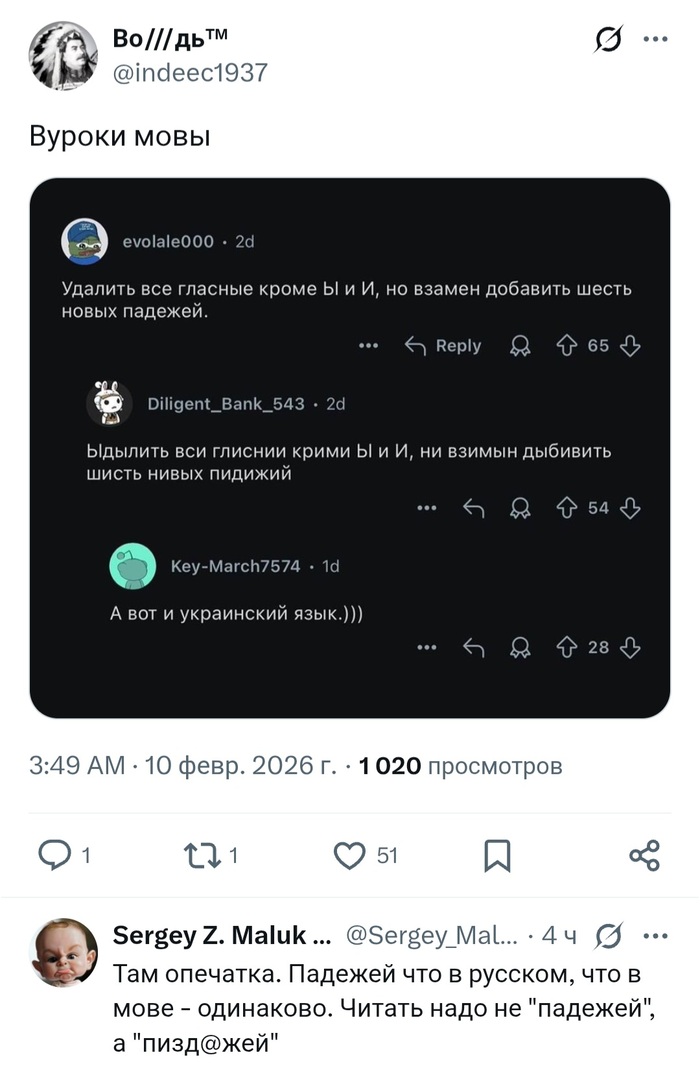700x1066 pixels.
Task: Open the three-dot menu on the main post
Action: [655, 40]
